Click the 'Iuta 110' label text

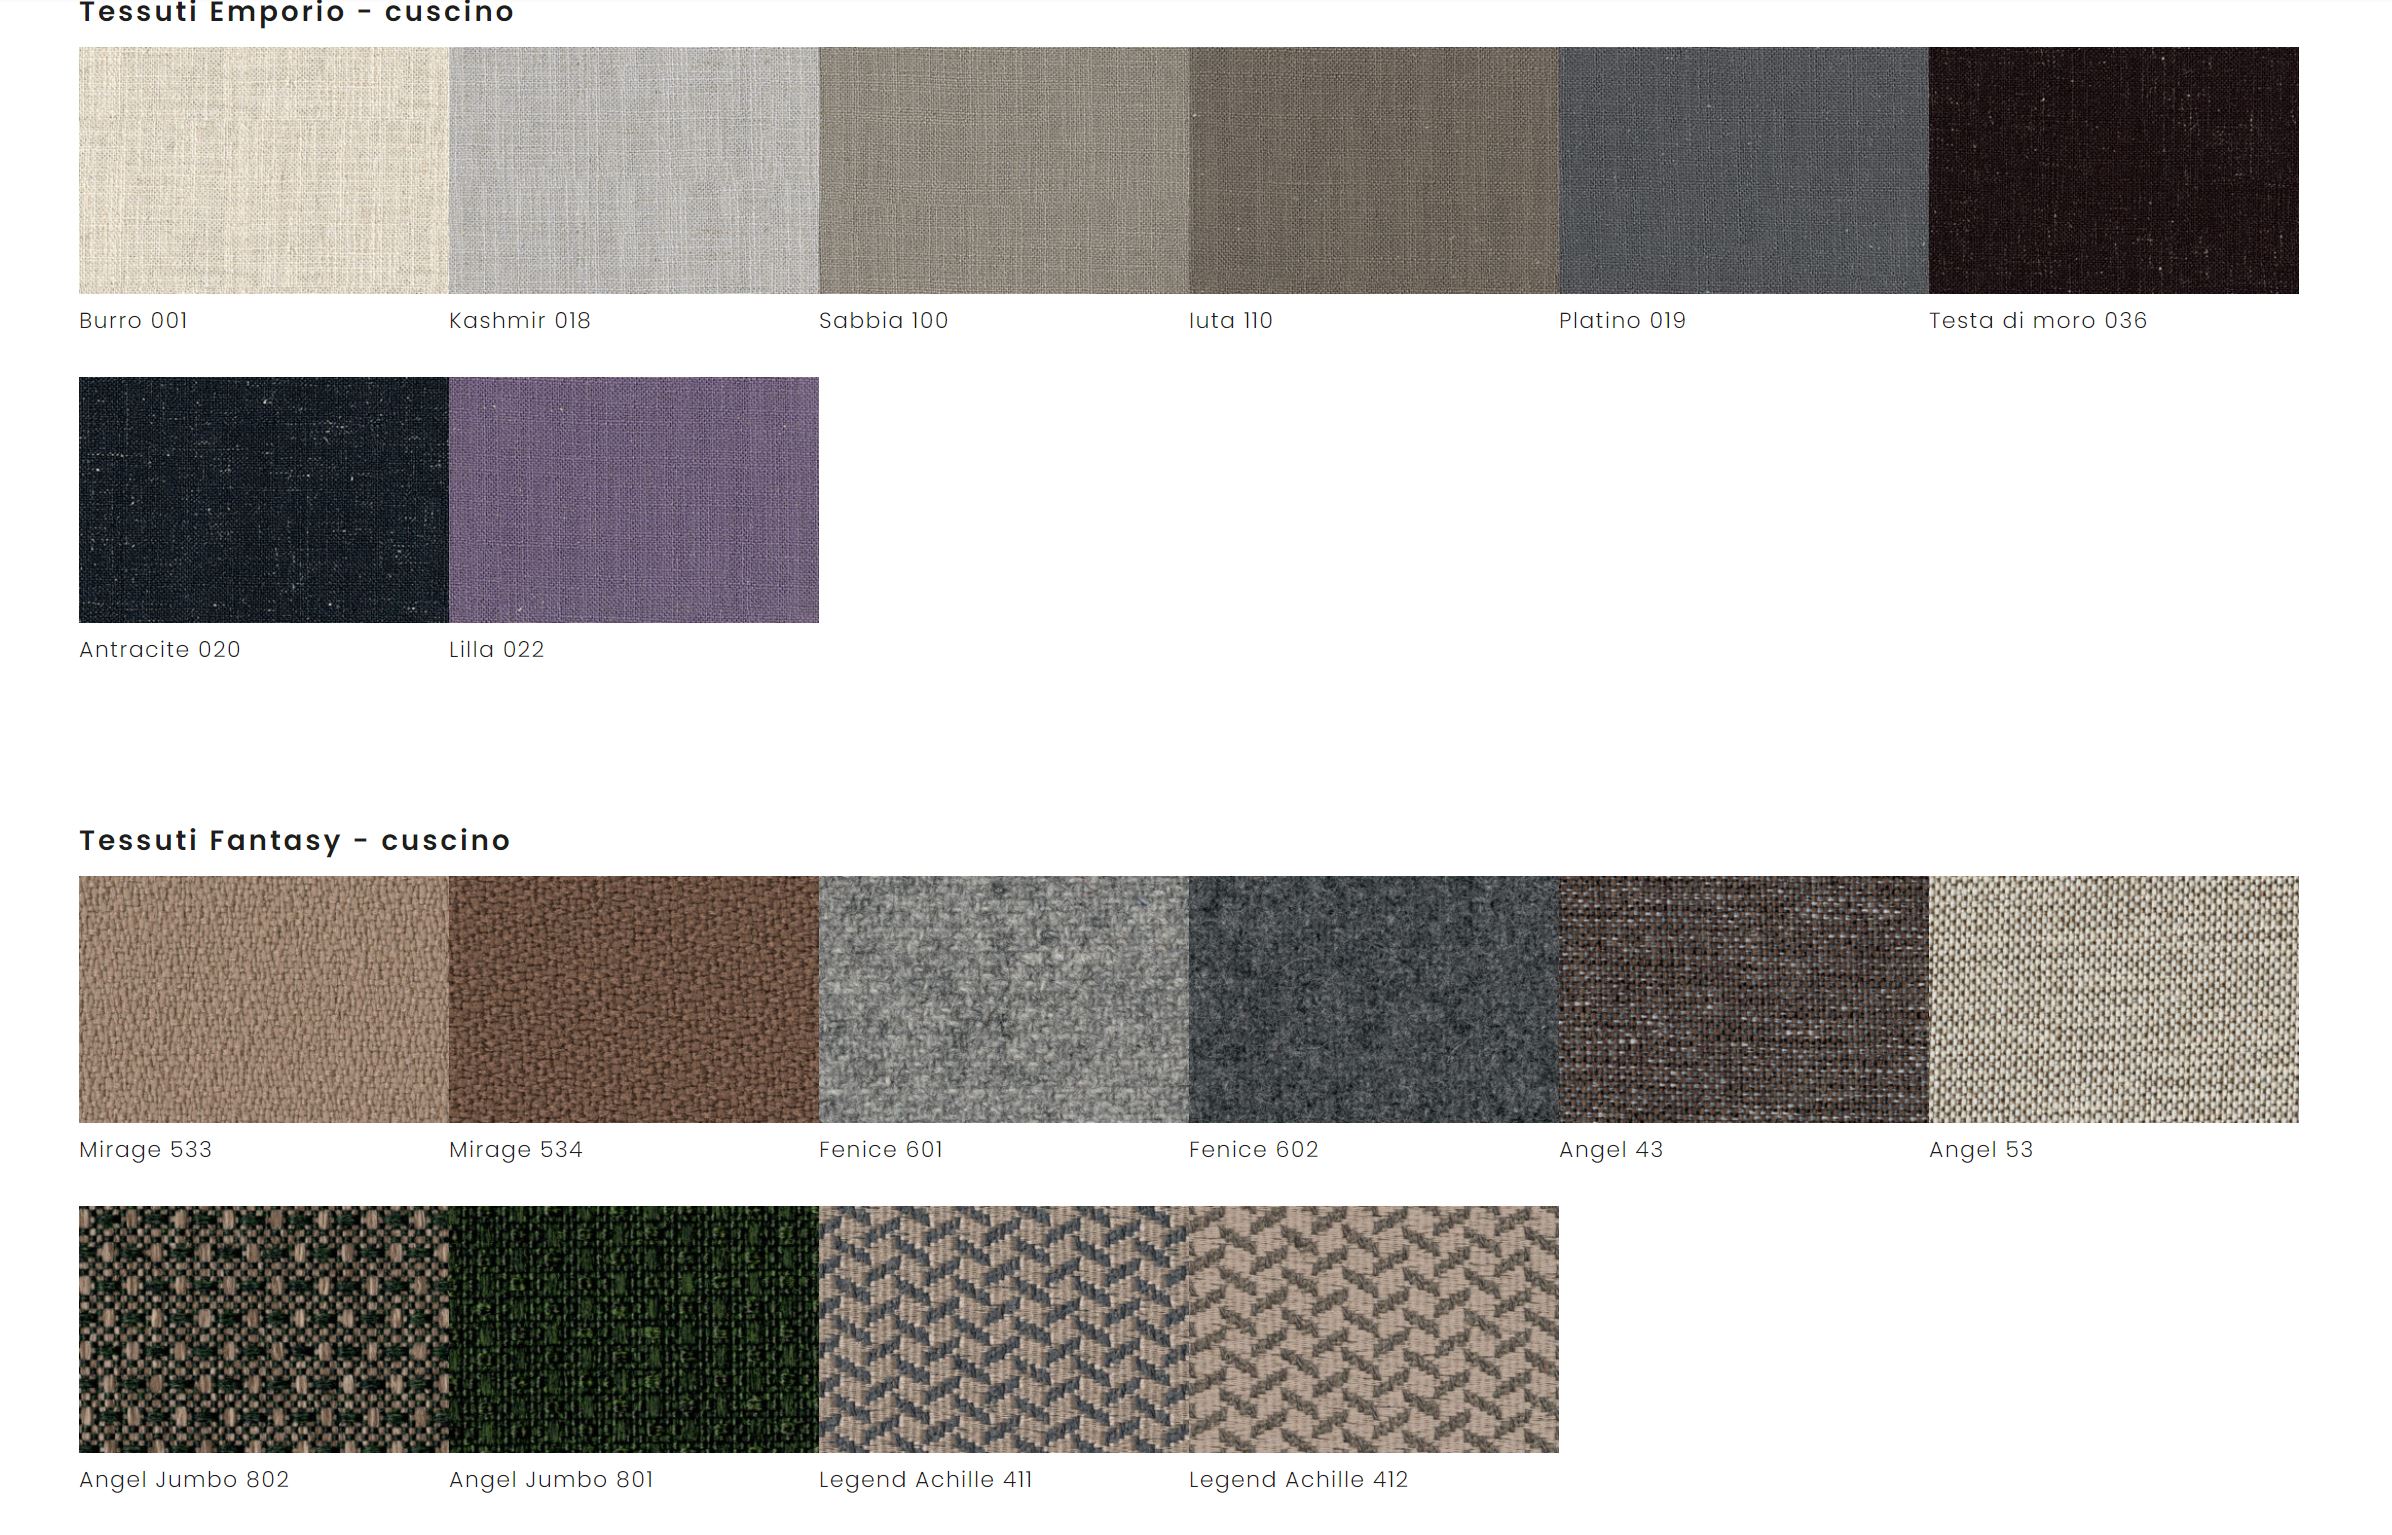pos(1231,321)
